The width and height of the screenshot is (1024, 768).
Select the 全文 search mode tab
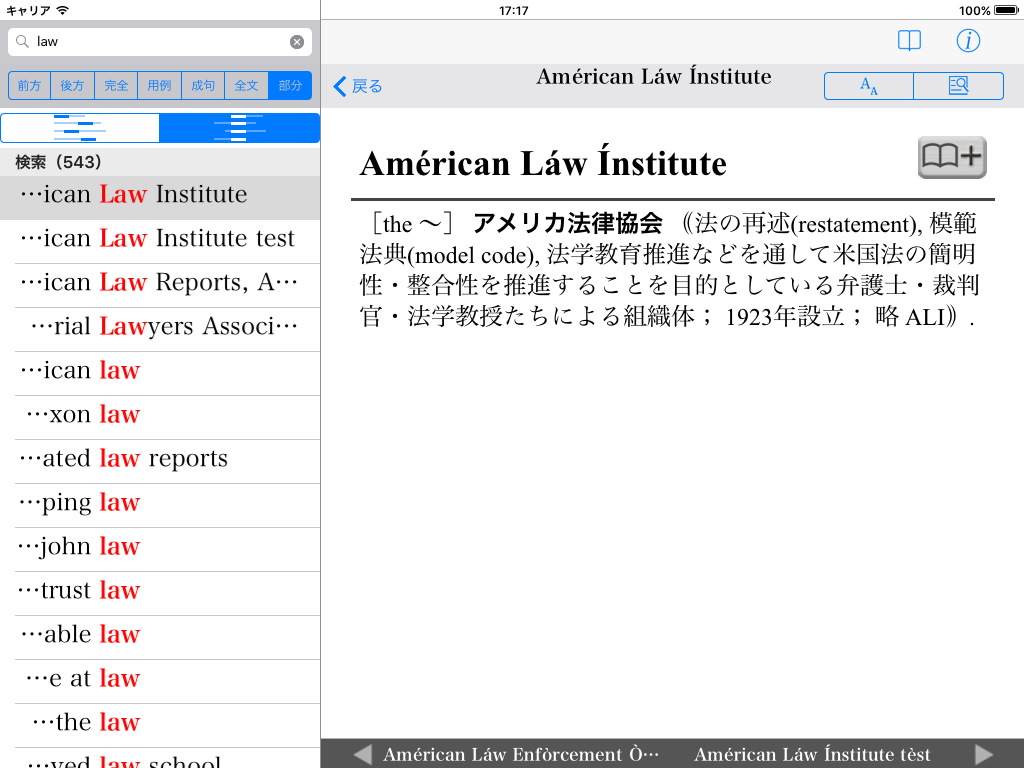tap(246, 86)
